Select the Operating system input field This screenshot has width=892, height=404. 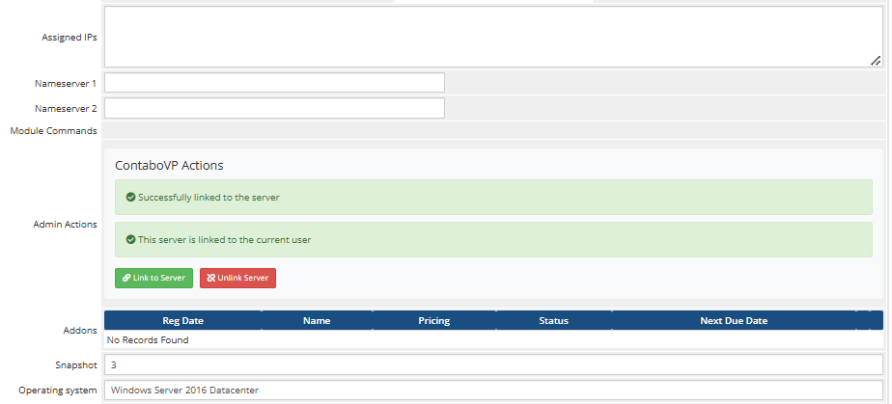(493, 390)
